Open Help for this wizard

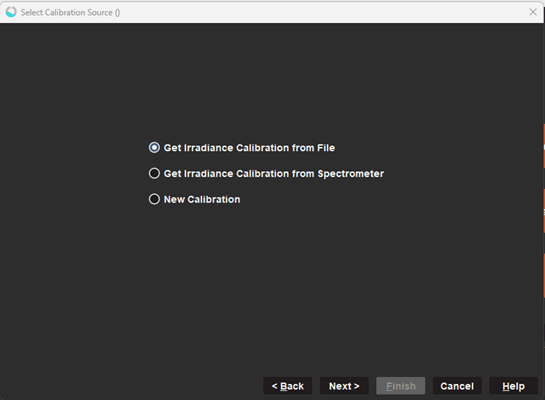(513, 386)
